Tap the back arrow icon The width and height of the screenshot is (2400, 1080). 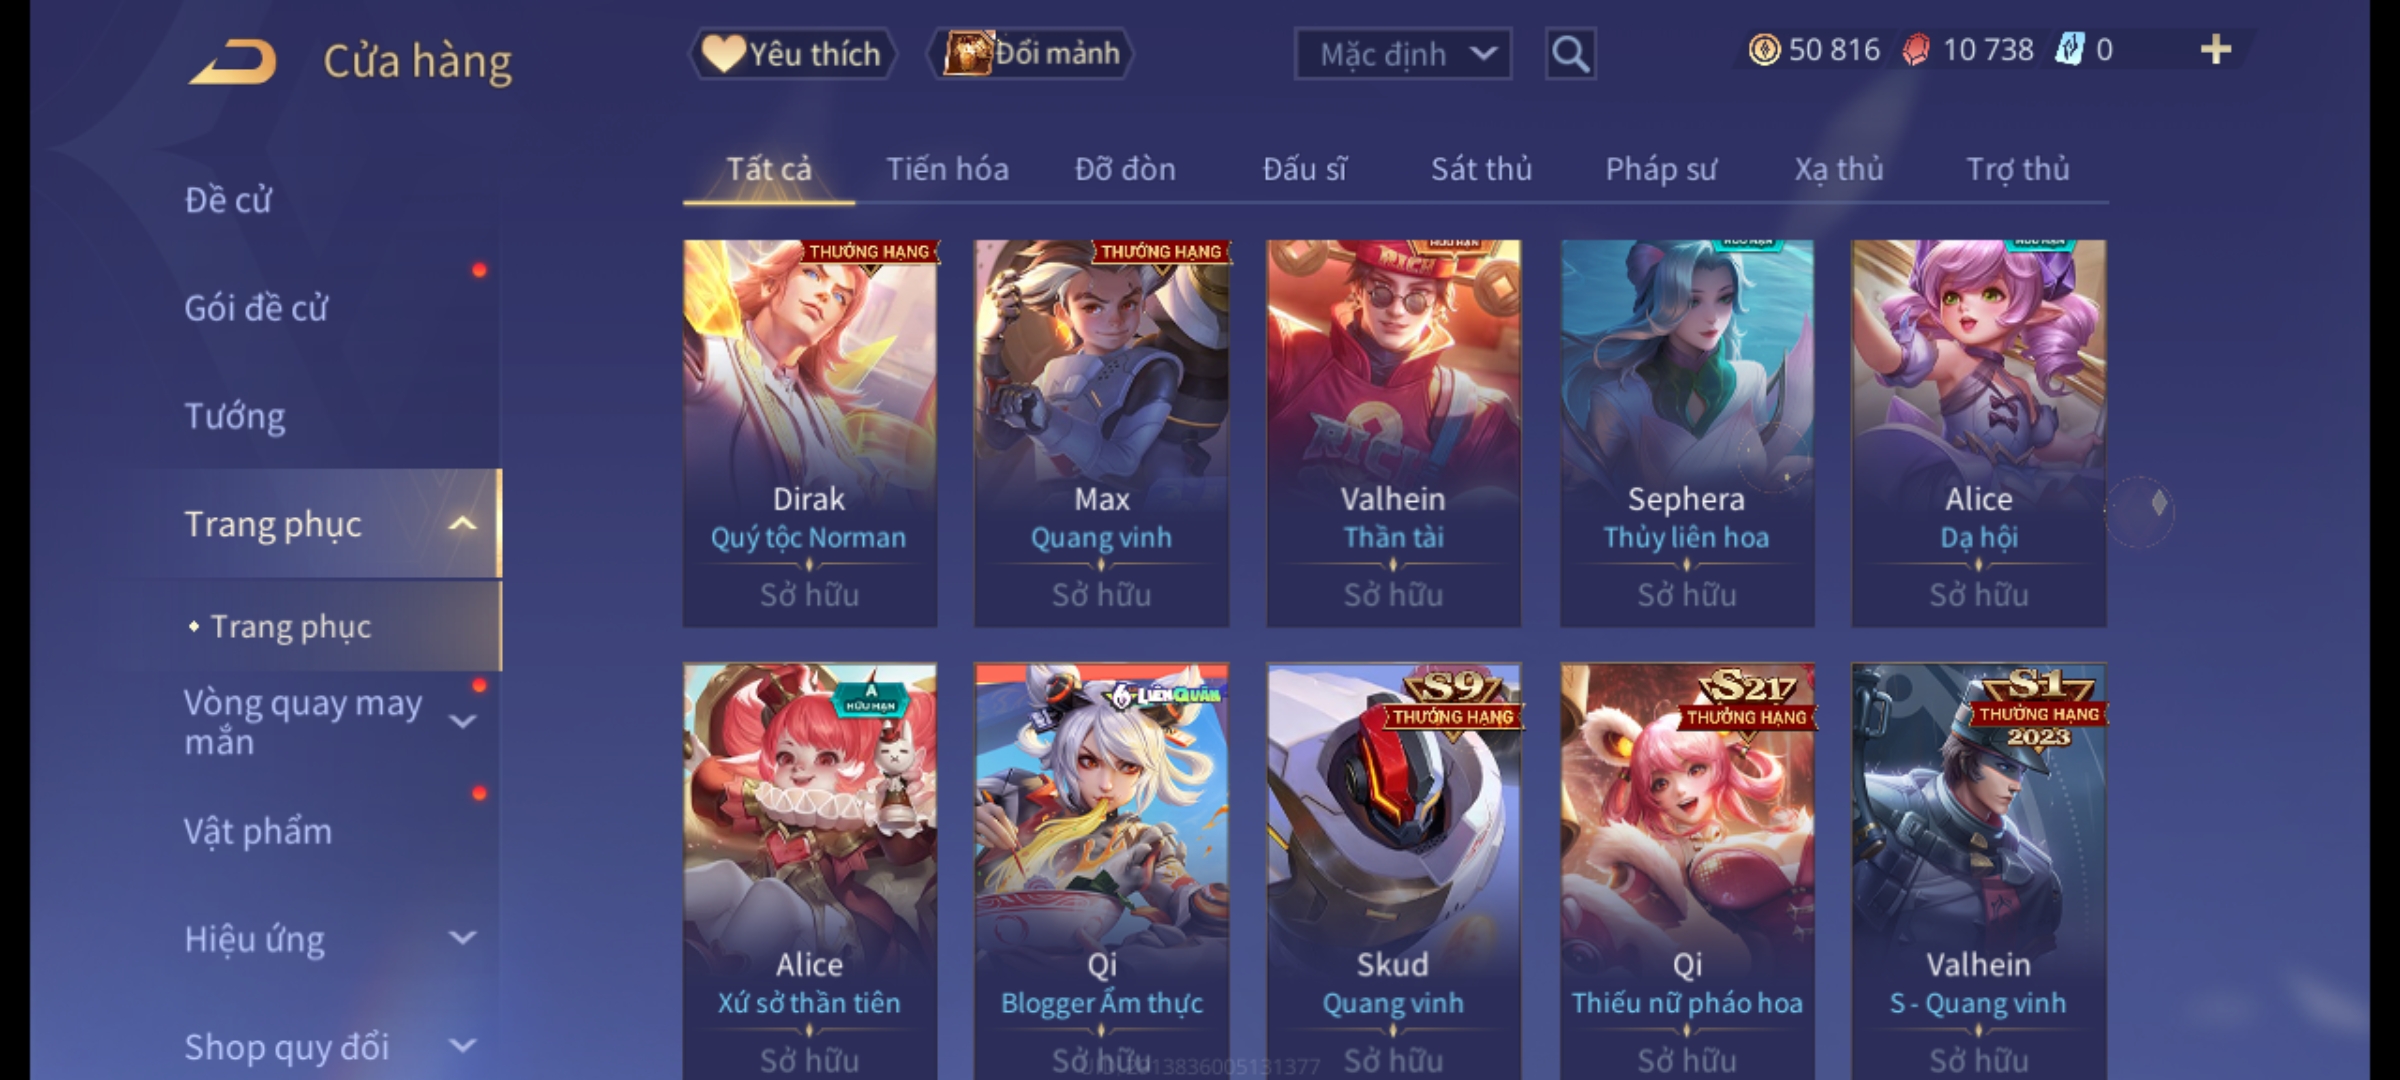click(x=233, y=62)
